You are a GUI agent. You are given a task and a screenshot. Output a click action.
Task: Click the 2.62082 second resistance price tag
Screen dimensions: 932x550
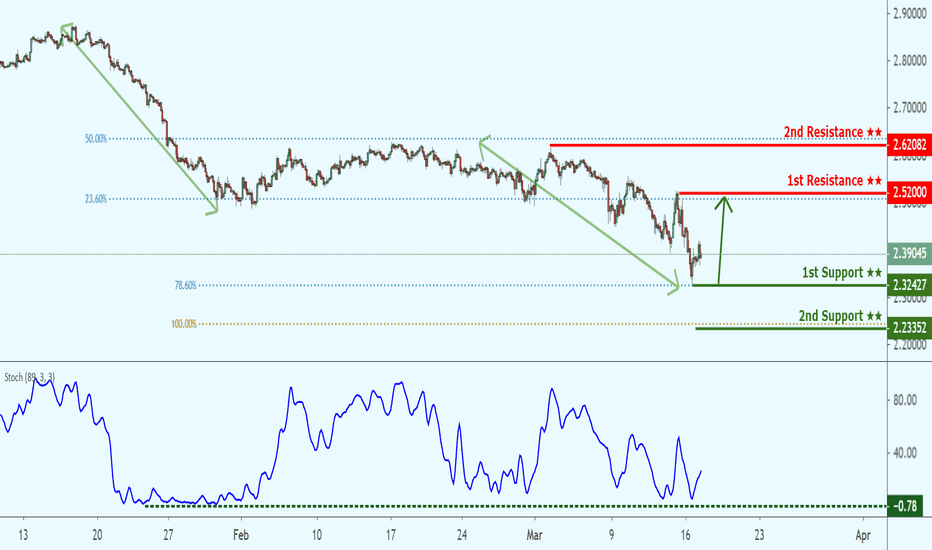909,144
